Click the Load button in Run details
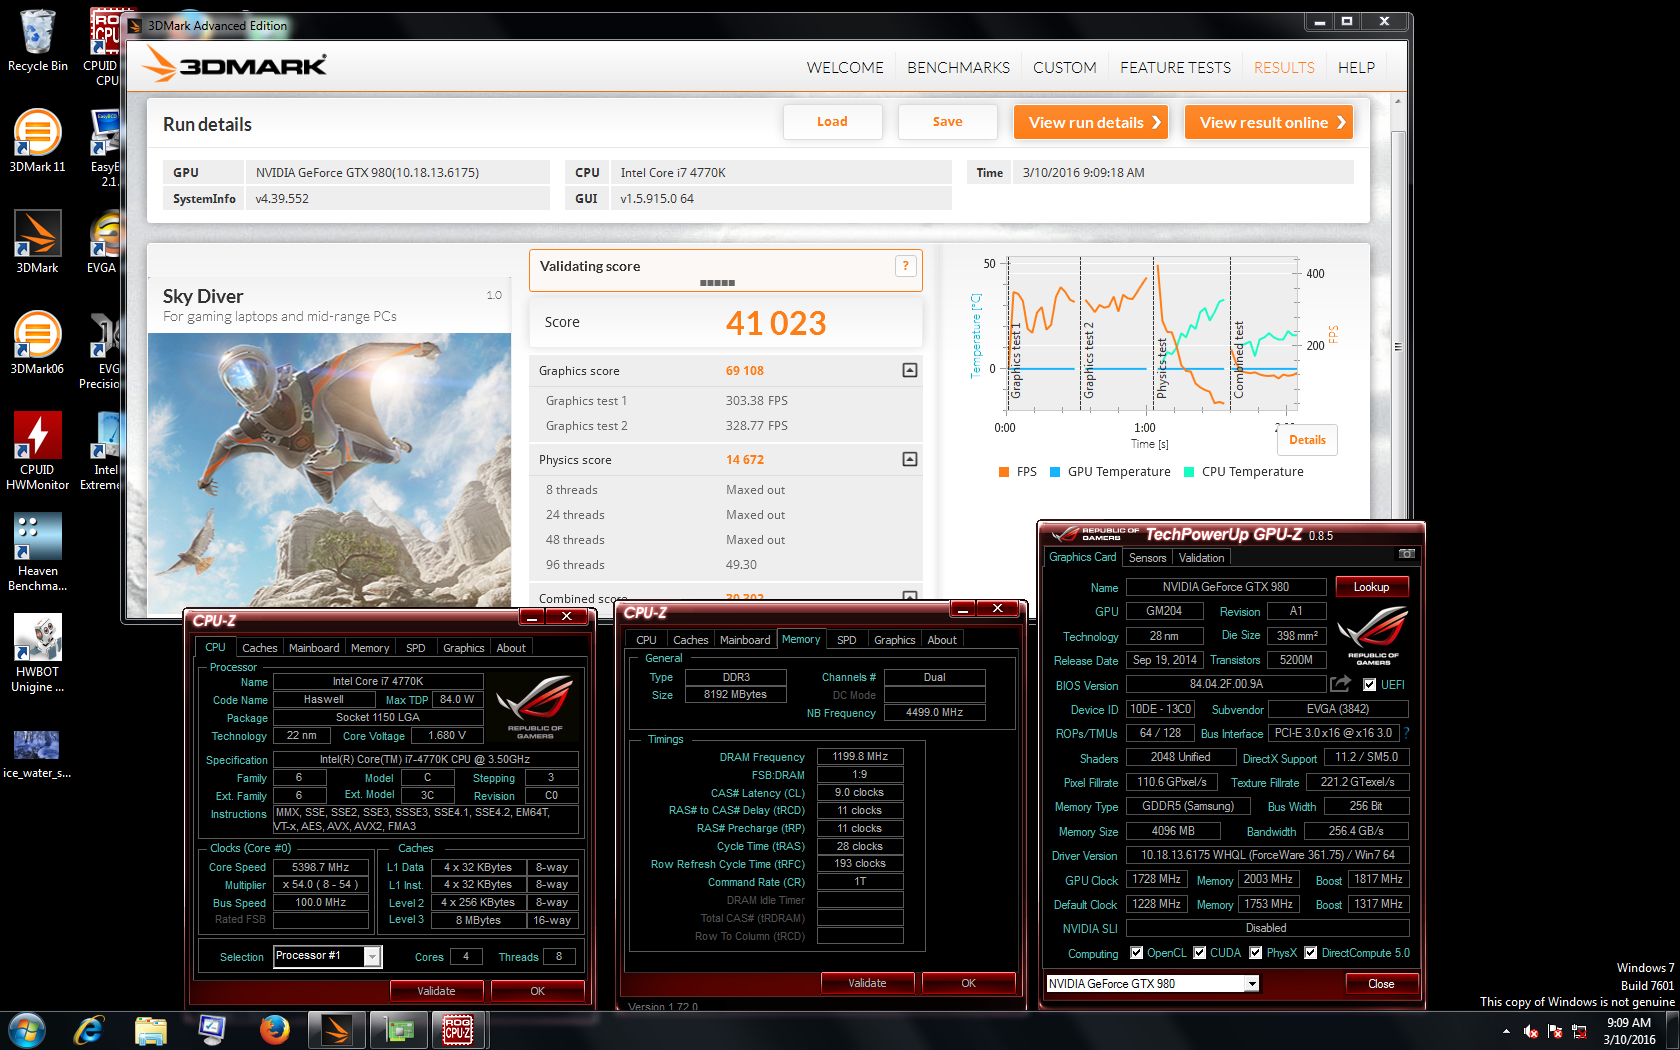This screenshot has height=1050, width=1680. [x=832, y=122]
